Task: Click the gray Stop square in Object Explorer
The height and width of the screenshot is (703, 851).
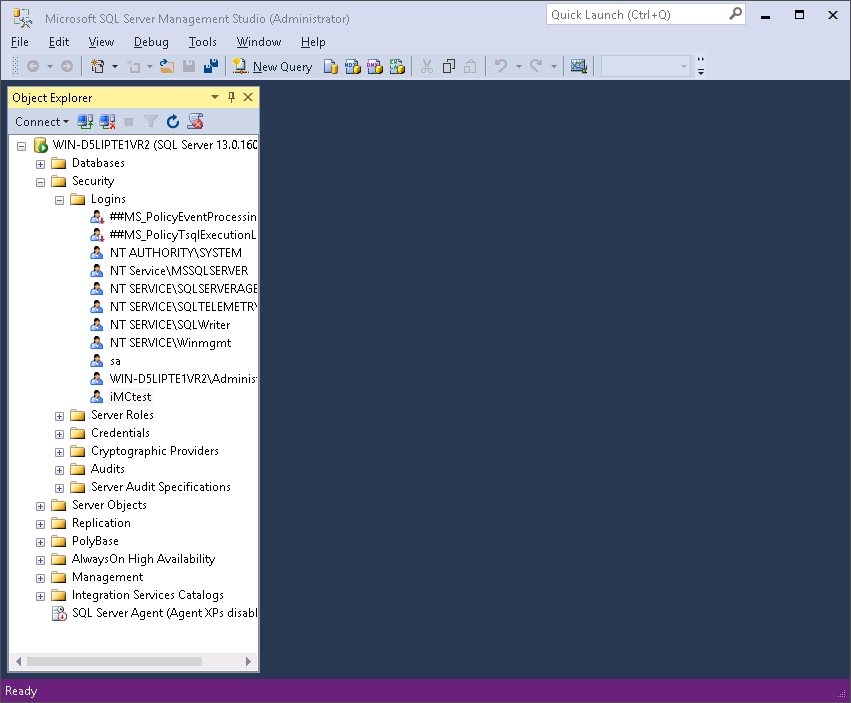Action: click(129, 122)
